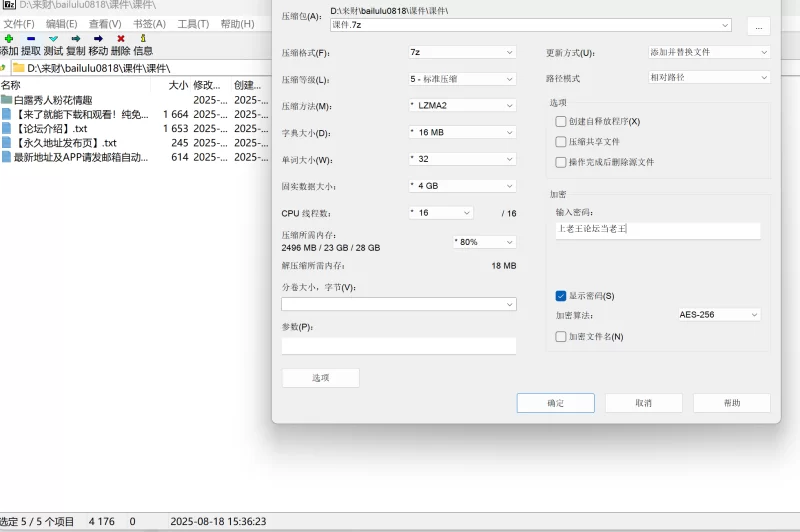The height and width of the screenshot is (532, 800).
Task: Click the browse ... button for archive
Action: coord(759,27)
